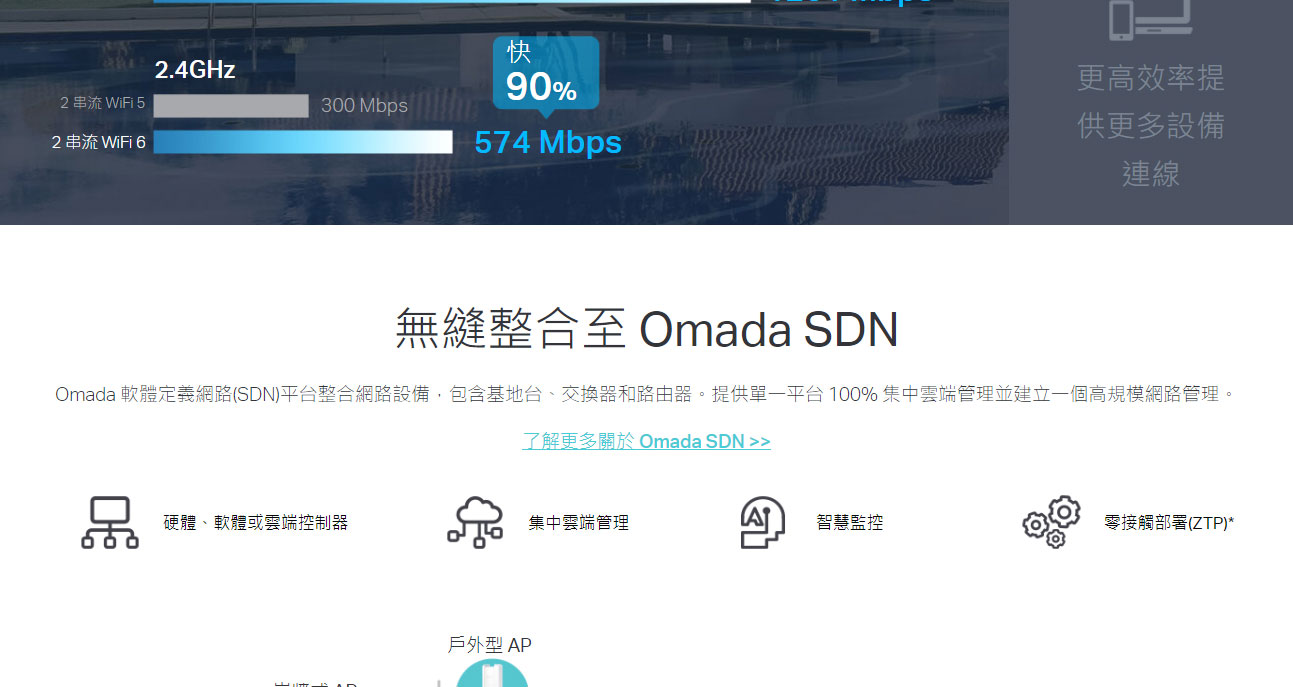This screenshot has height=687, width=1293.
Task: Select the 零接觸部署(ZTP)* label
Action: [x=1169, y=522]
